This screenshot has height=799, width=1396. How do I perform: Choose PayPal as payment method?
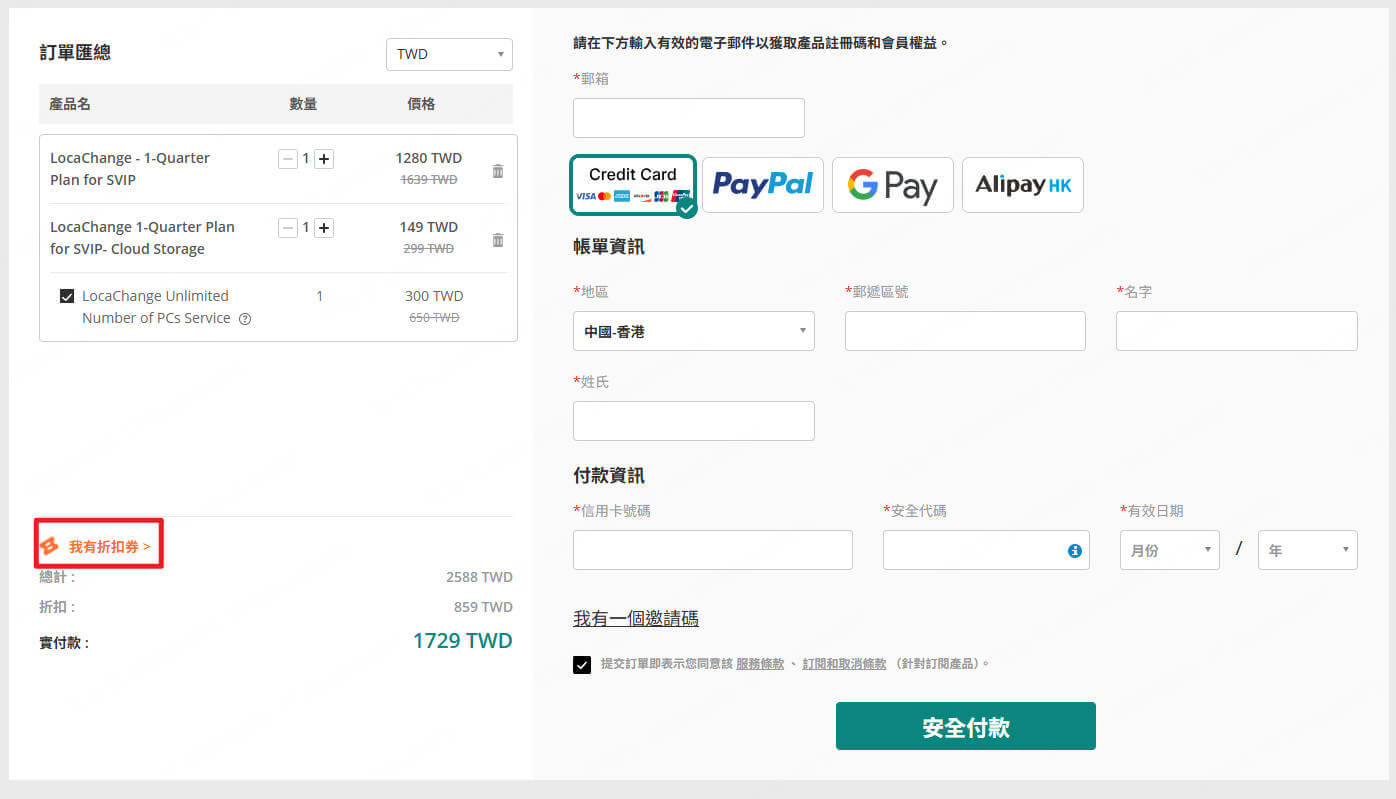[763, 185]
